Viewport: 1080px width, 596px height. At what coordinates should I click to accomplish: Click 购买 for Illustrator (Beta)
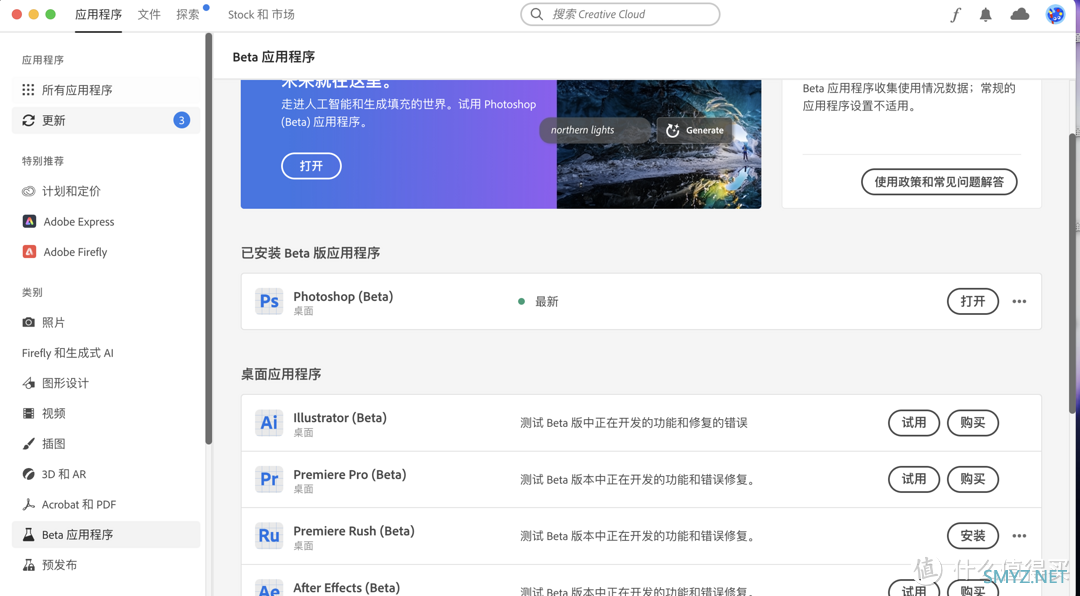click(973, 422)
